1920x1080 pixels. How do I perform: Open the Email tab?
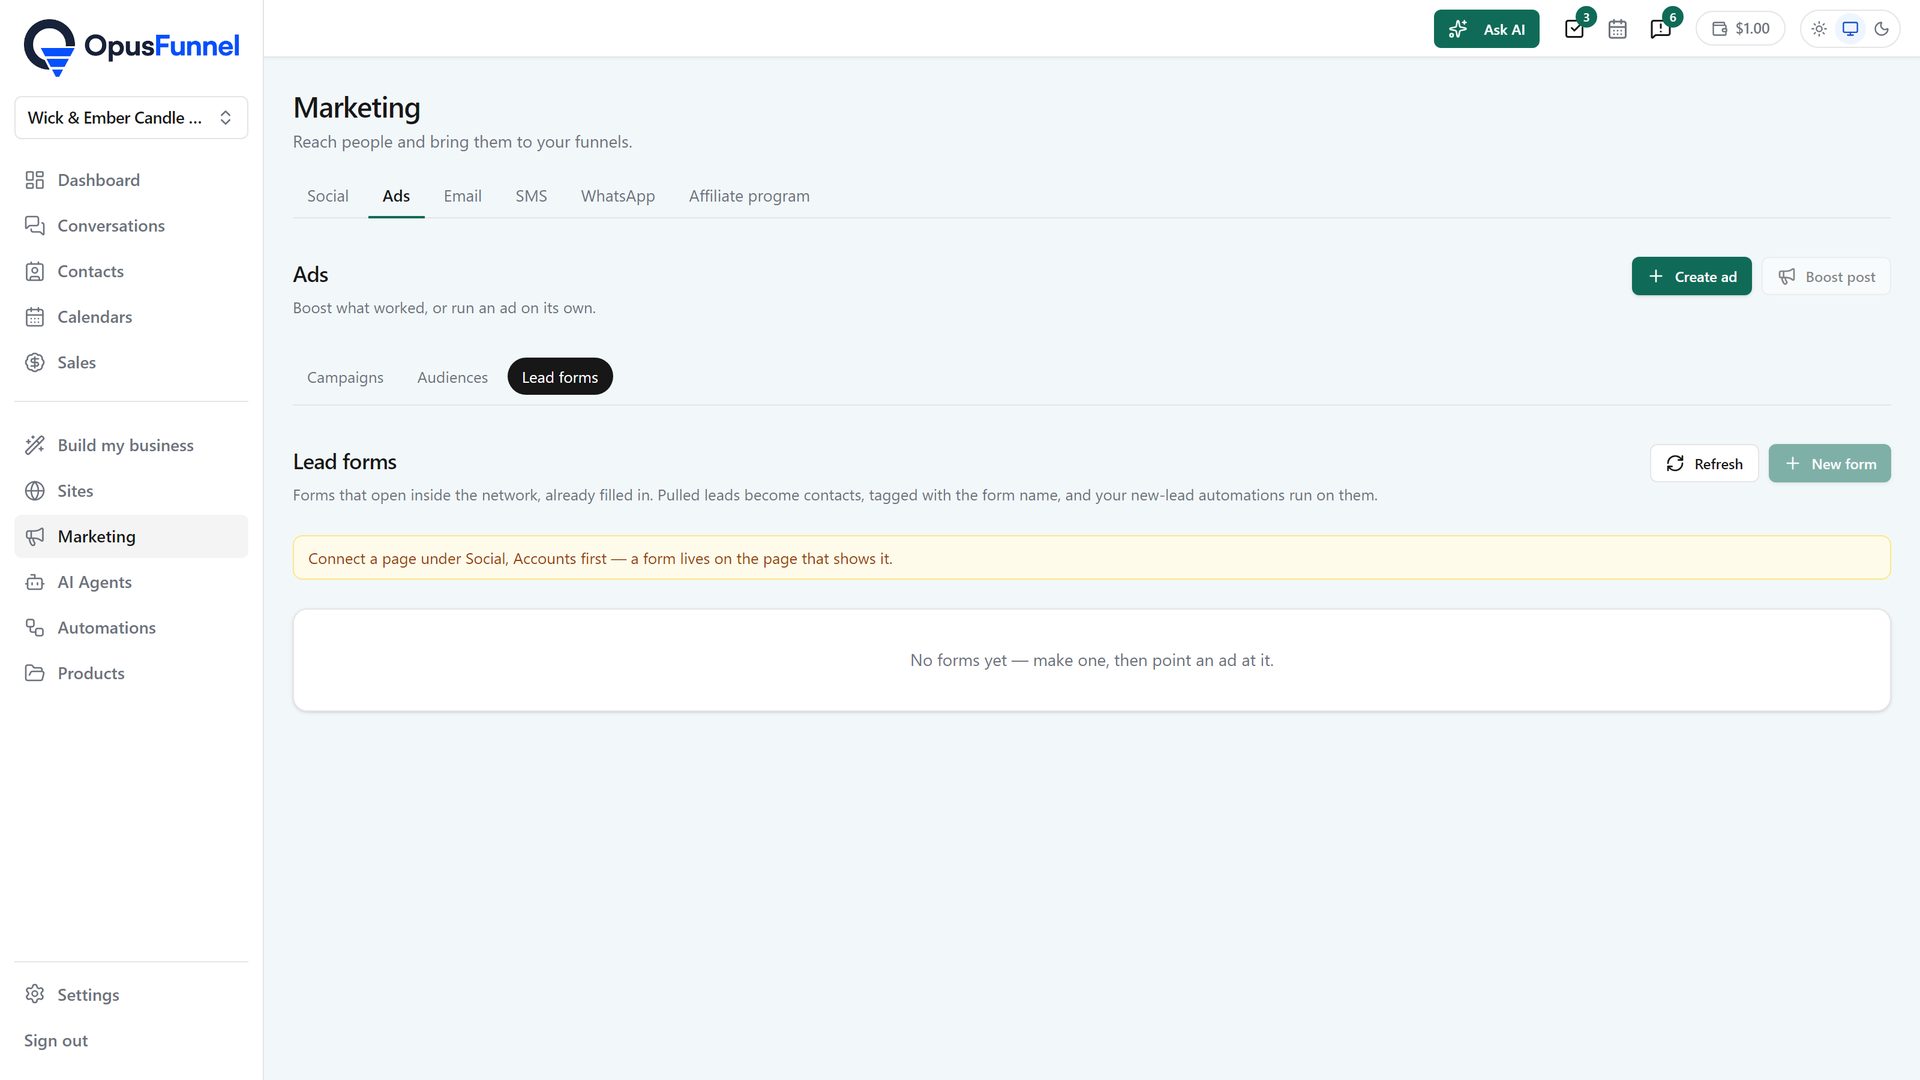462,196
